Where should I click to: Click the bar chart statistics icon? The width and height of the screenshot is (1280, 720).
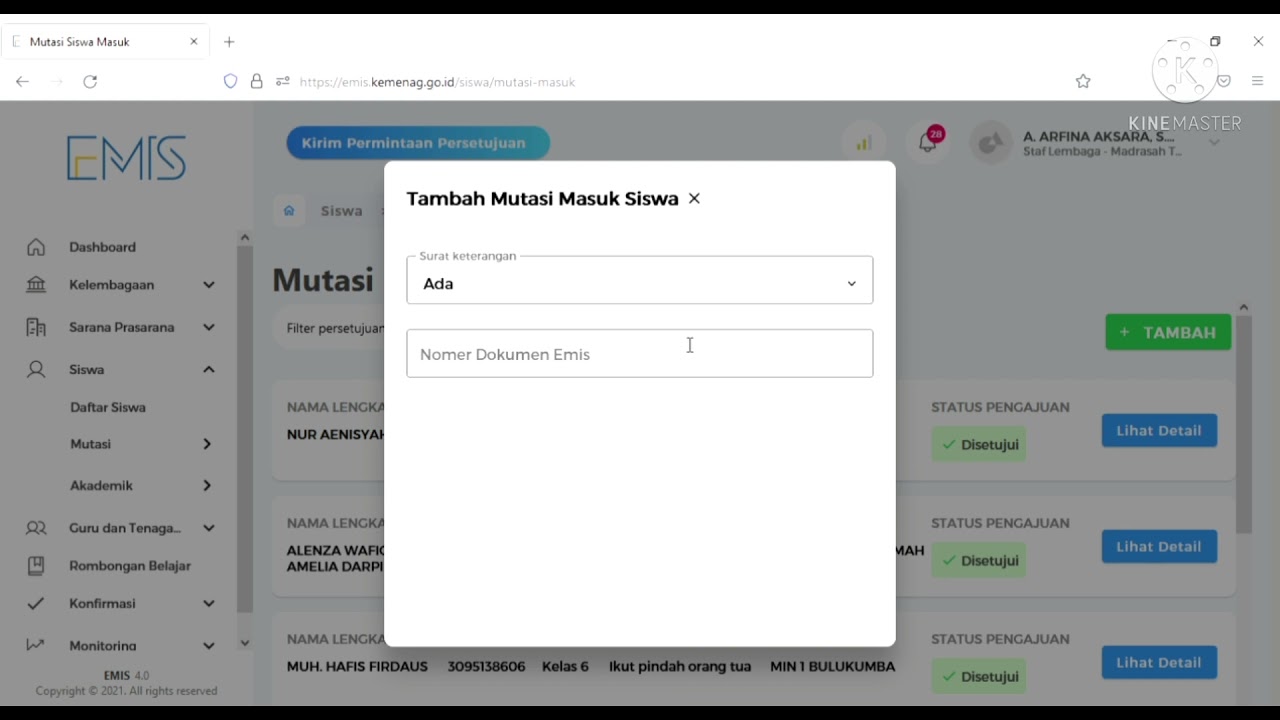(864, 143)
